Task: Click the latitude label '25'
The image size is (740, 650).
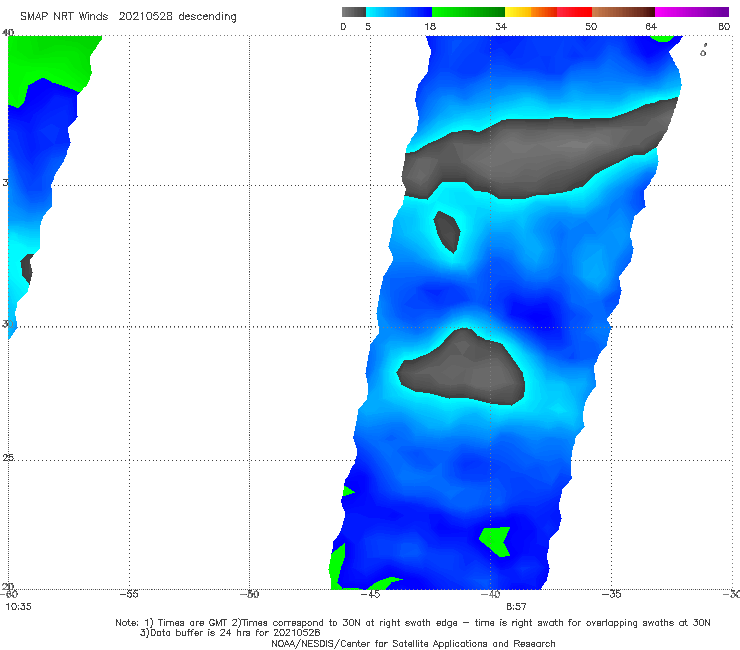Action: pos(8,458)
